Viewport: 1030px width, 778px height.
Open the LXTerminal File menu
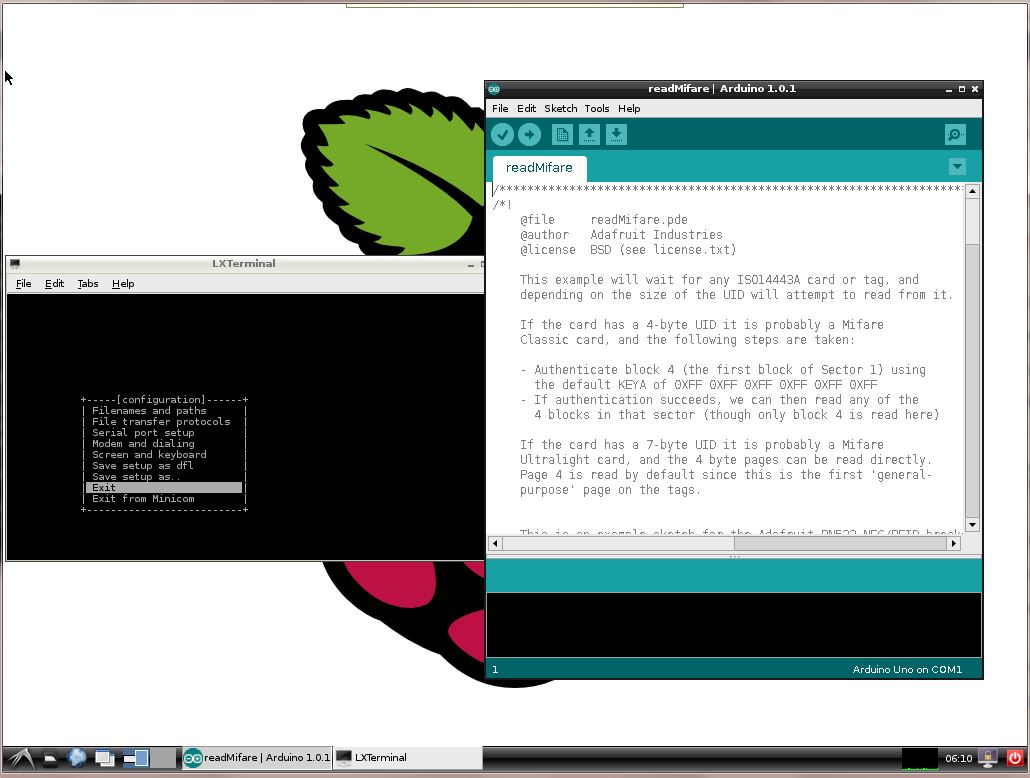[24, 283]
